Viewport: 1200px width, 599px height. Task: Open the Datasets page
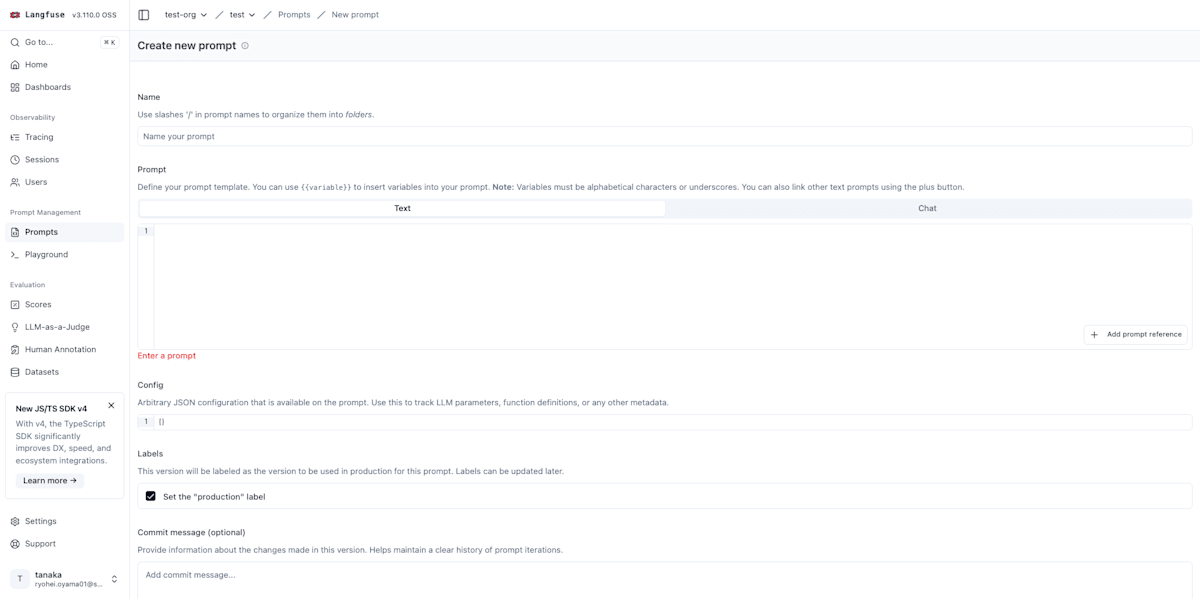(65, 372)
